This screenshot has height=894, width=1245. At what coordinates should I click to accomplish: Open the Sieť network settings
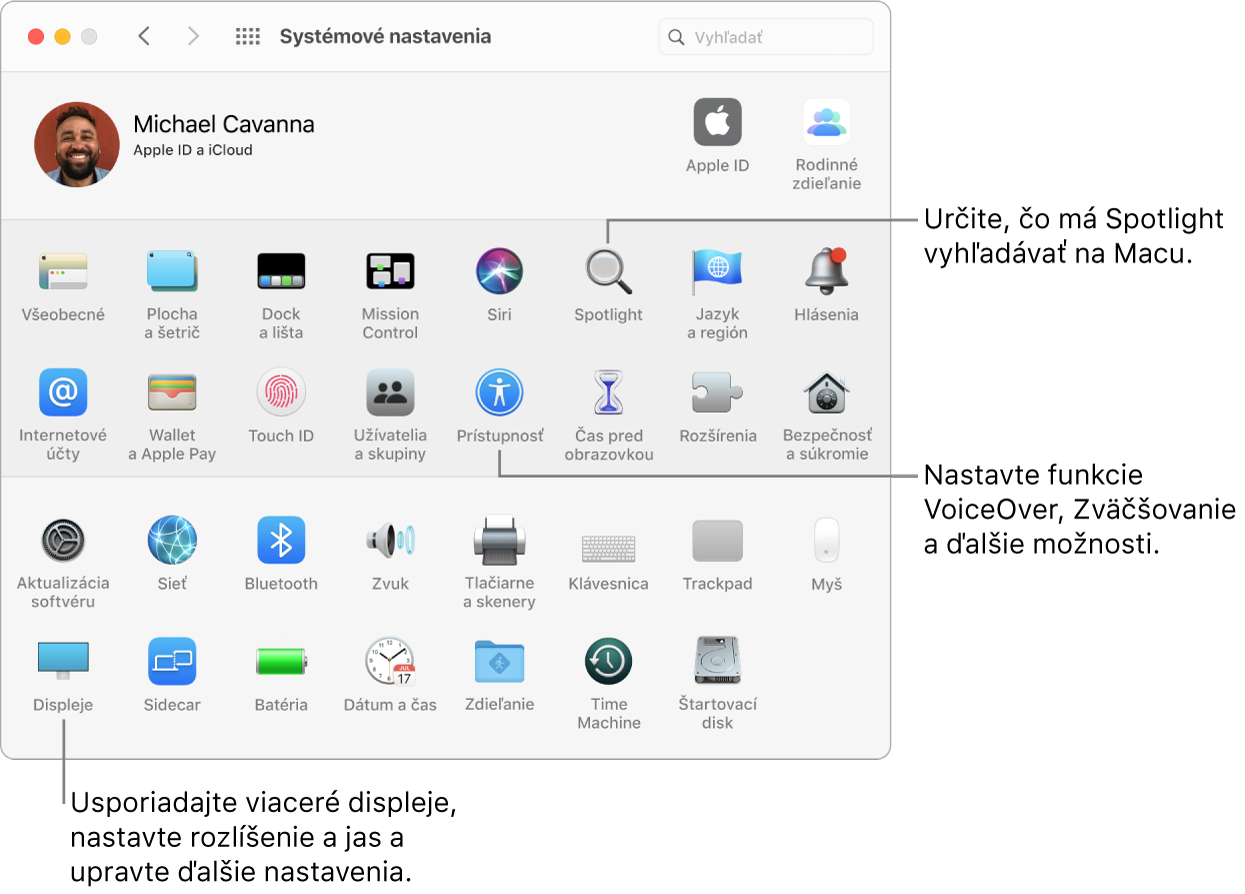[172, 541]
